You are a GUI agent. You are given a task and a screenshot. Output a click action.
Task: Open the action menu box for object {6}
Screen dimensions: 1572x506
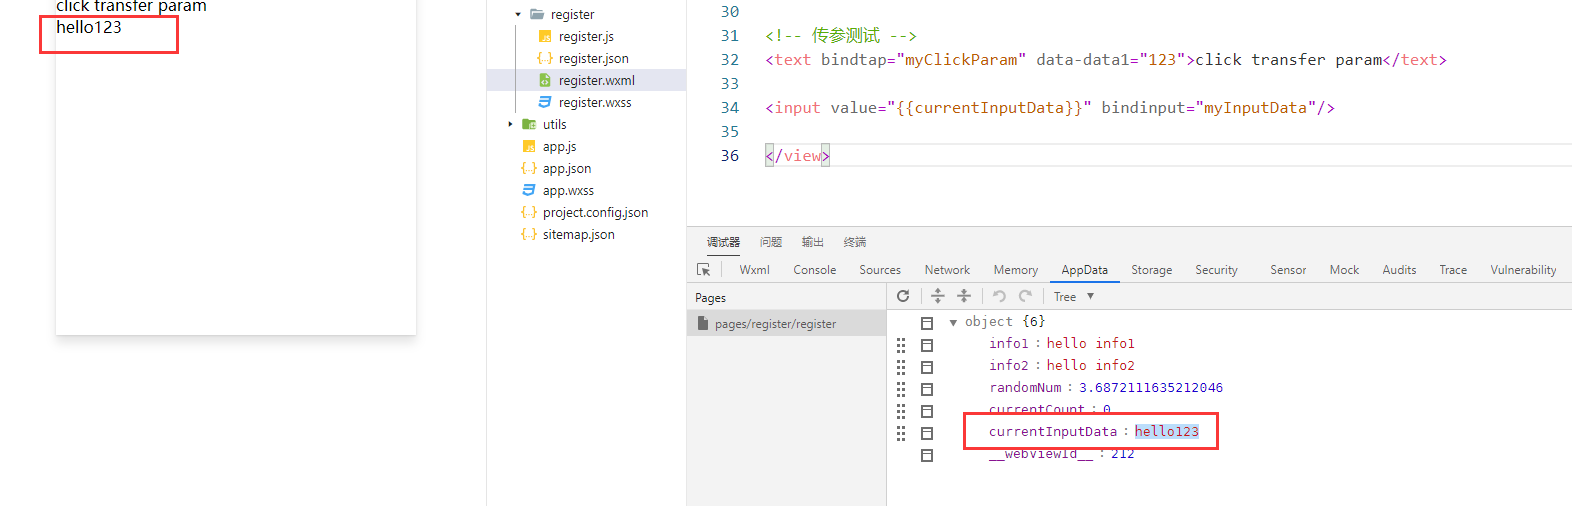927,323
